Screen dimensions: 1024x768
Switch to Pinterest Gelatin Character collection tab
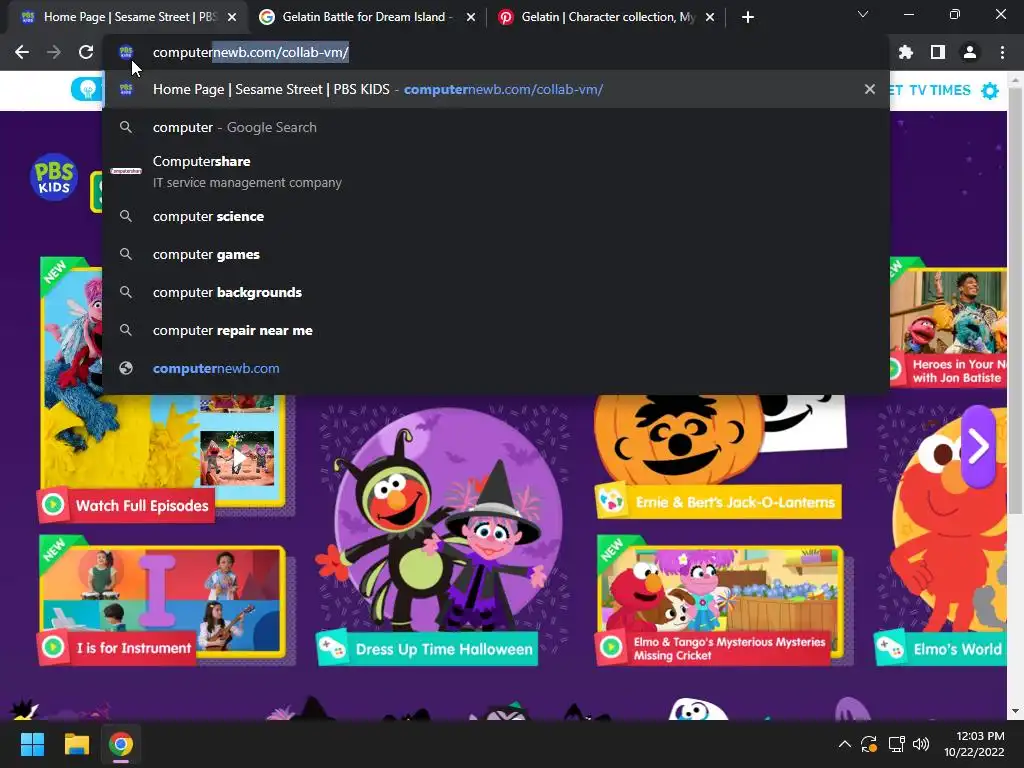coord(607,17)
